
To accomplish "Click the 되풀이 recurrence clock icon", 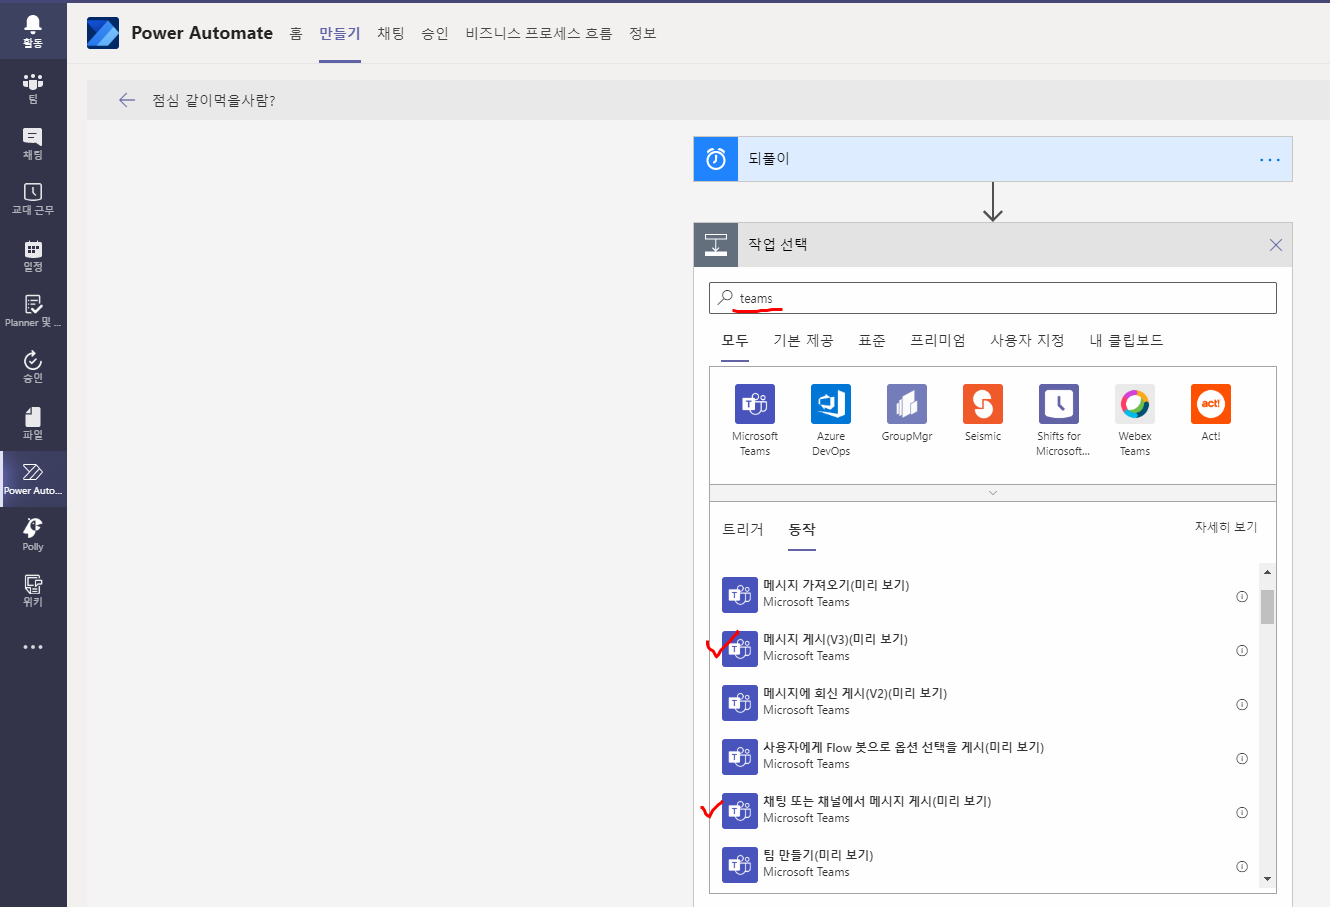I will coord(716,159).
